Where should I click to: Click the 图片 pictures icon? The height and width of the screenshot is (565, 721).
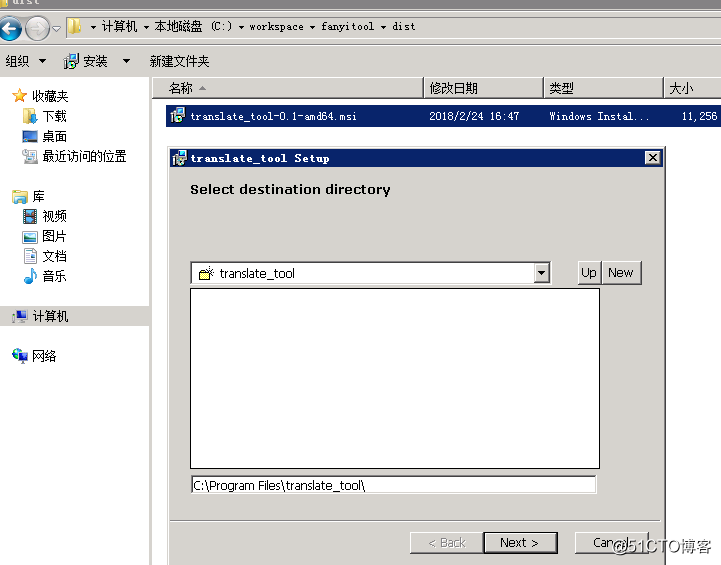tap(30, 237)
